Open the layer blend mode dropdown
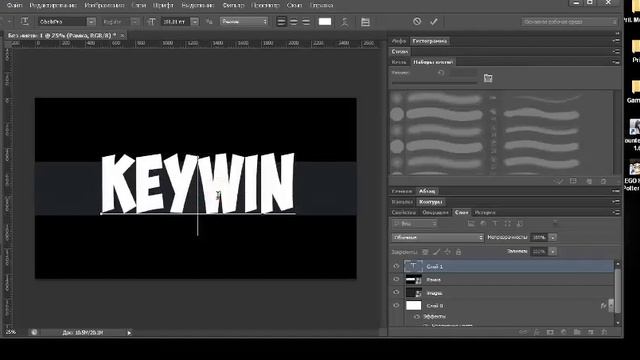This screenshot has width=640, height=360. tap(438, 237)
